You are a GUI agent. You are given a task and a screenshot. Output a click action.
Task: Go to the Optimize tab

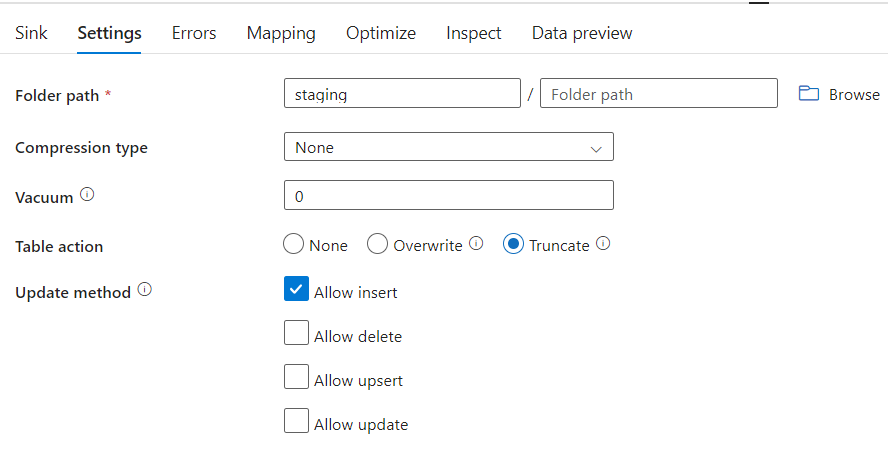pos(381,33)
